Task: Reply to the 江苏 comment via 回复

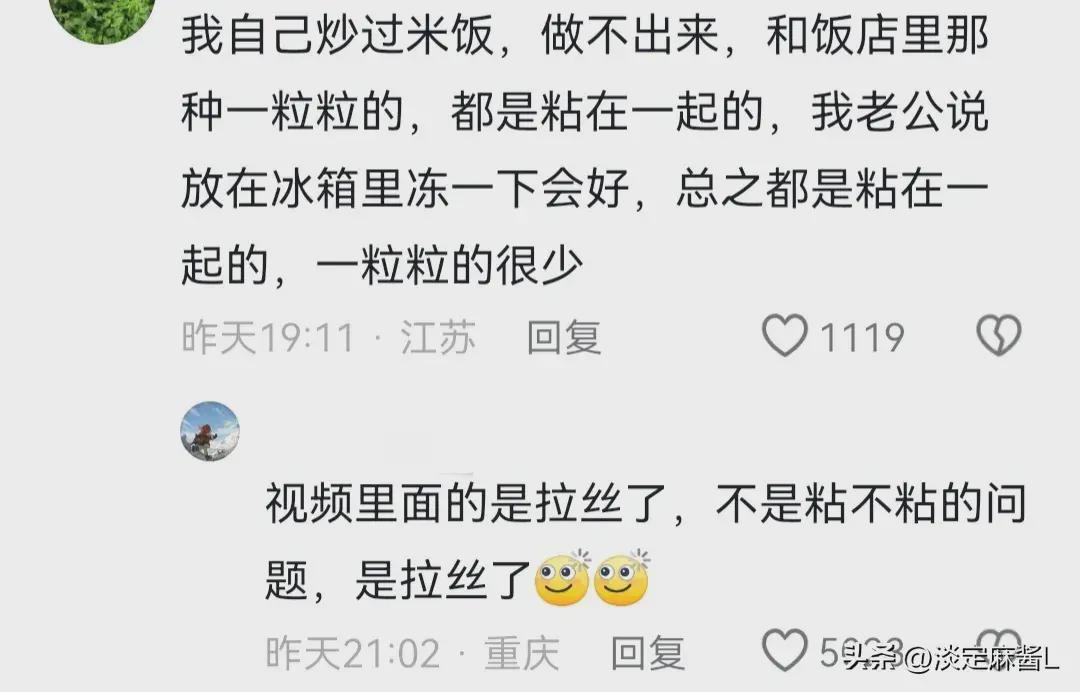Action: click(x=564, y=337)
